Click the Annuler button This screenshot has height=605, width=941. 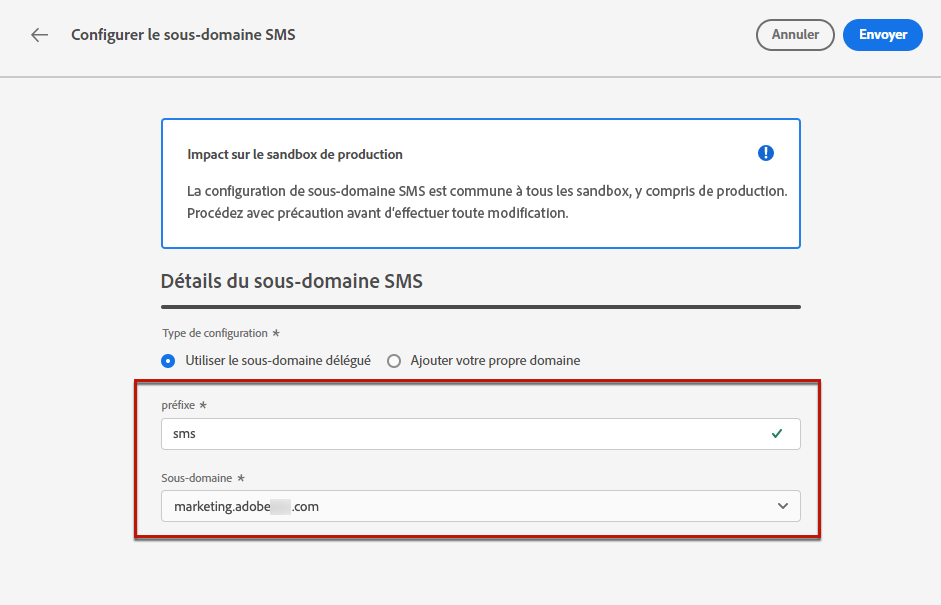coord(795,35)
